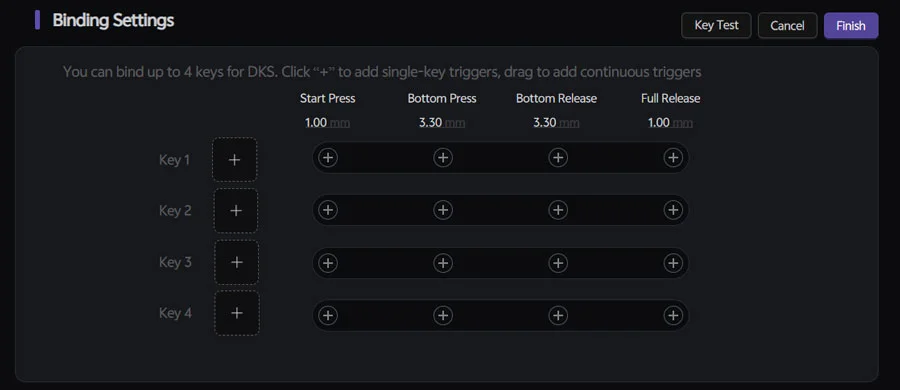The width and height of the screenshot is (900, 390).
Task: Add Start Press trigger for Key 3
Action: coord(328,263)
